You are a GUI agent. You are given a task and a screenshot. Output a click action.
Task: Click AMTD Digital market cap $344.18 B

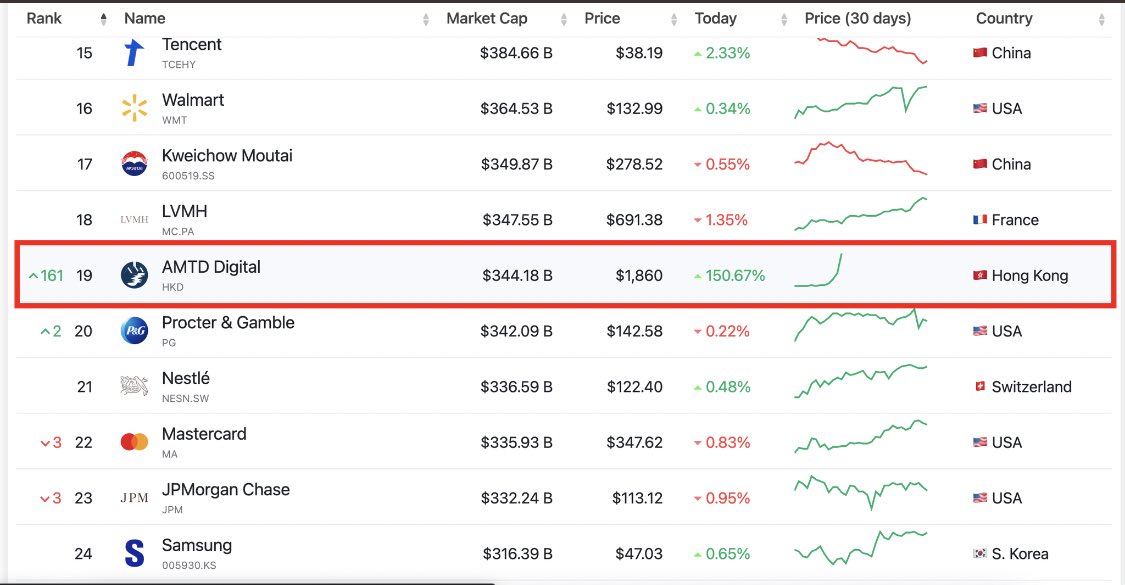517,276
